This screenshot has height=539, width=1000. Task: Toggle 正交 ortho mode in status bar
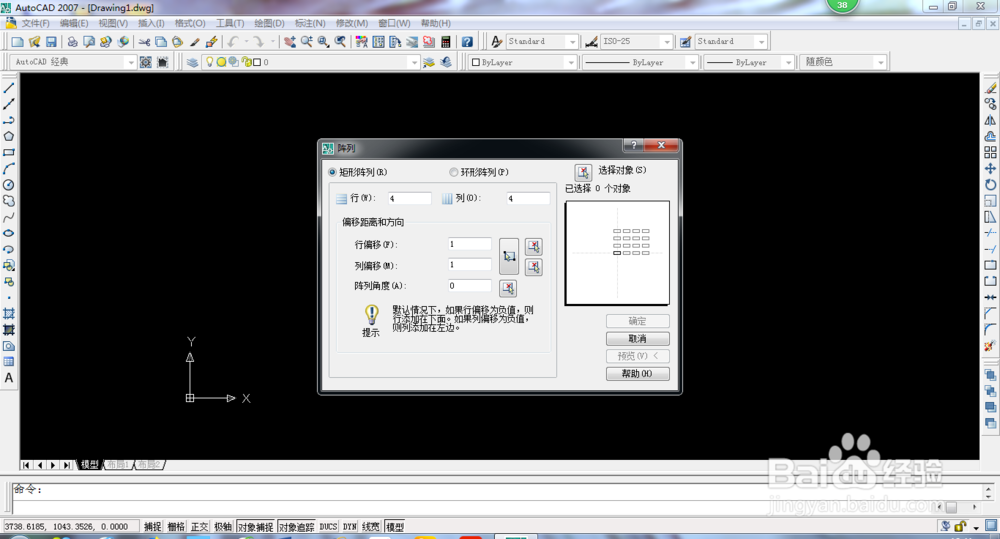[x=200, y=527]
